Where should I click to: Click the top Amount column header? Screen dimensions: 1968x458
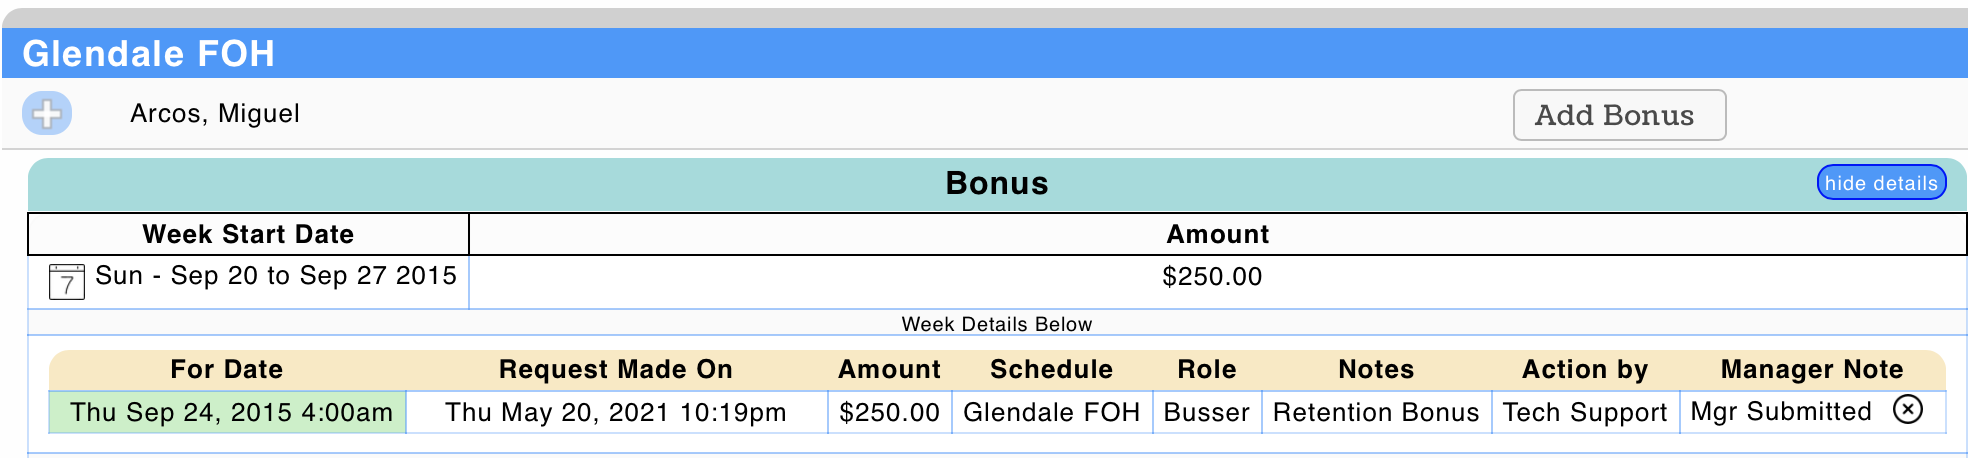pyautogui.click(x=1217, y=235)
